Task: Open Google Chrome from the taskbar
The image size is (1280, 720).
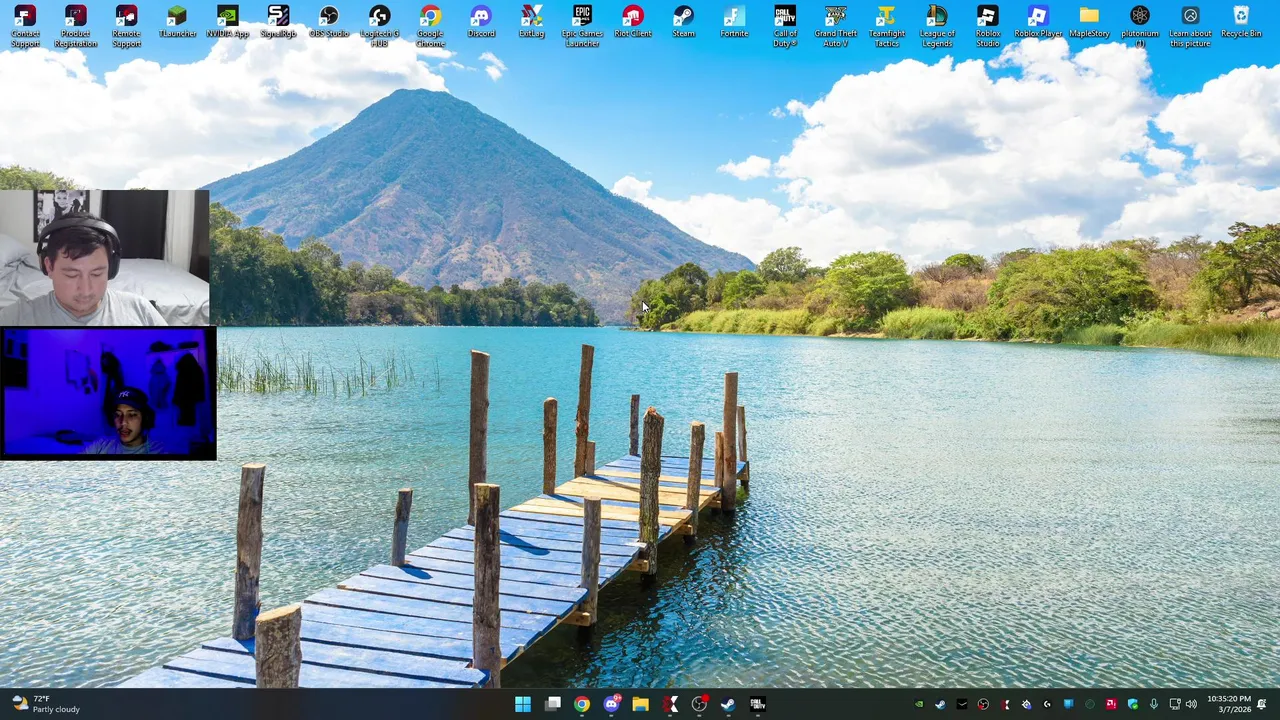Action: pyautogui.click(x=582, y=705)
